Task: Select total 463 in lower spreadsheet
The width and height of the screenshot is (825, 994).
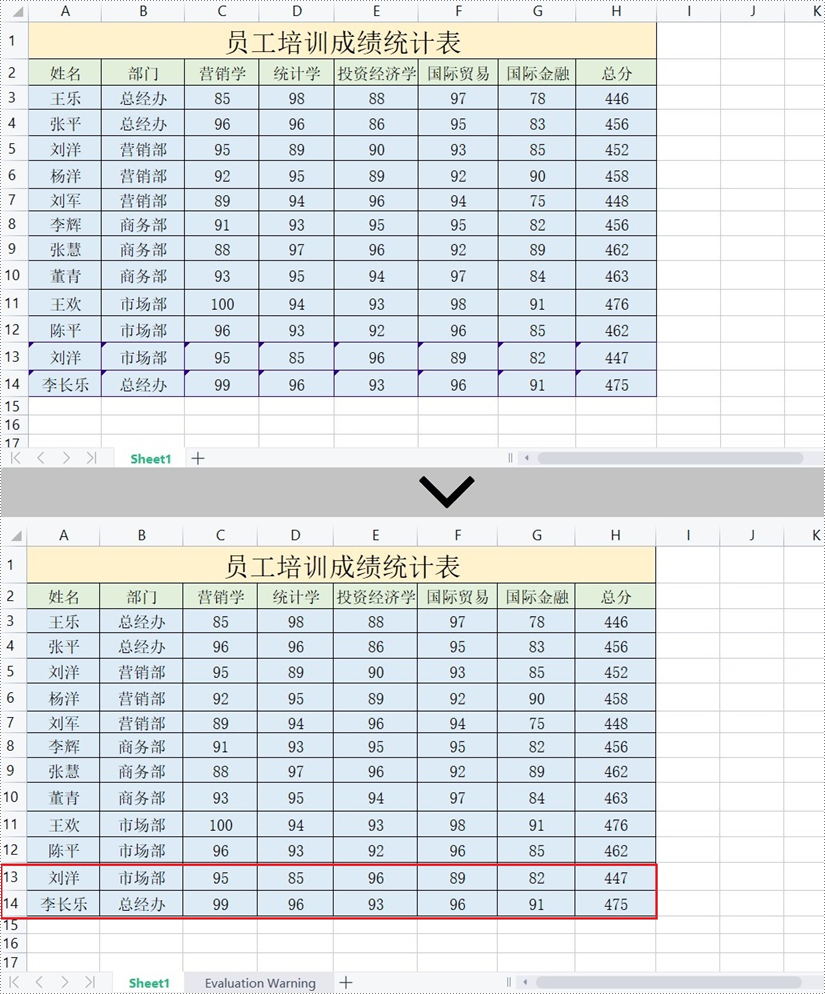Action: [615, 797]
